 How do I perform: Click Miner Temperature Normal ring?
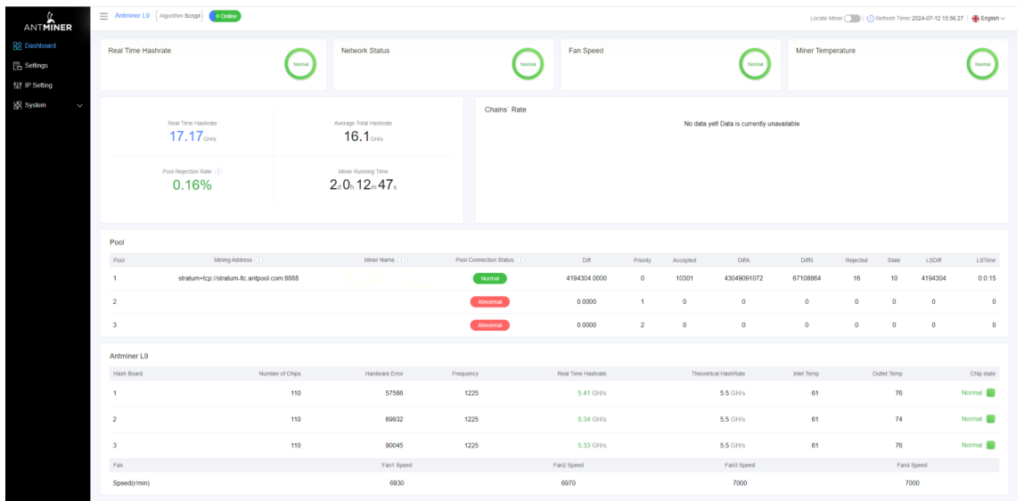pyautogui.click(x=982, y=64)
